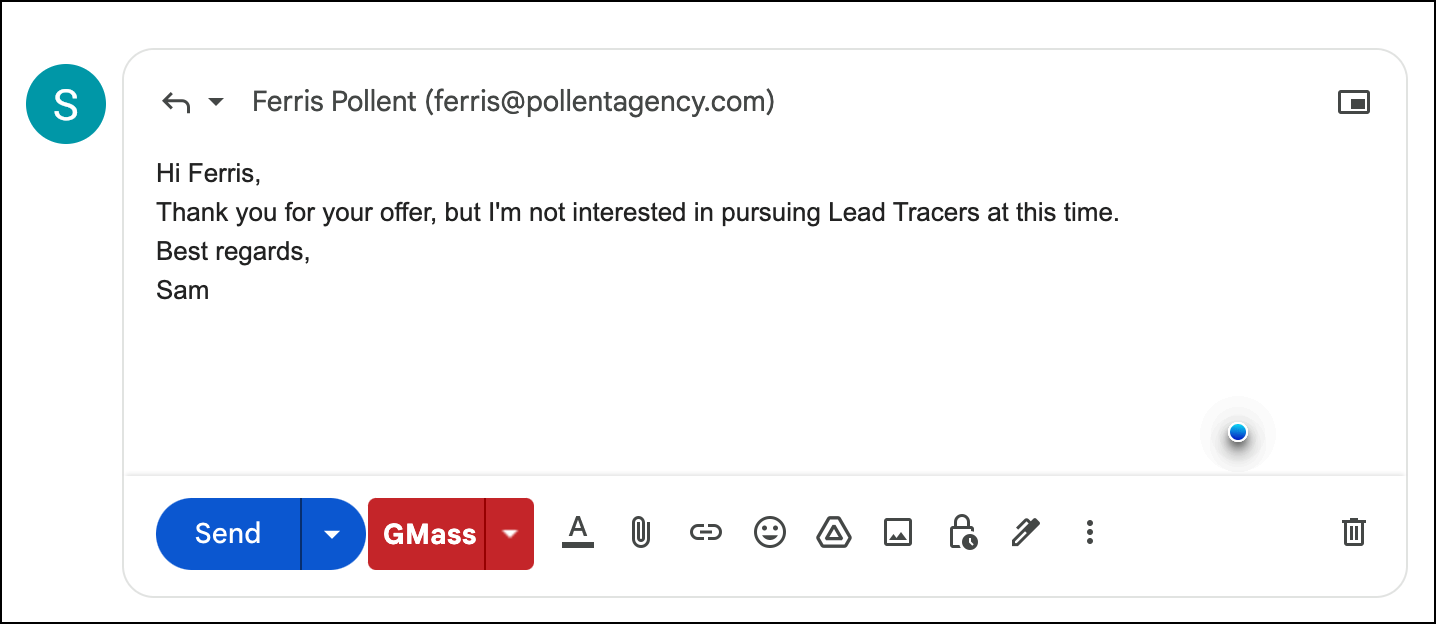Toggle confidential mode lock-and-clock icon
This screenshot has height=624, width=1436.
(963, 532)
